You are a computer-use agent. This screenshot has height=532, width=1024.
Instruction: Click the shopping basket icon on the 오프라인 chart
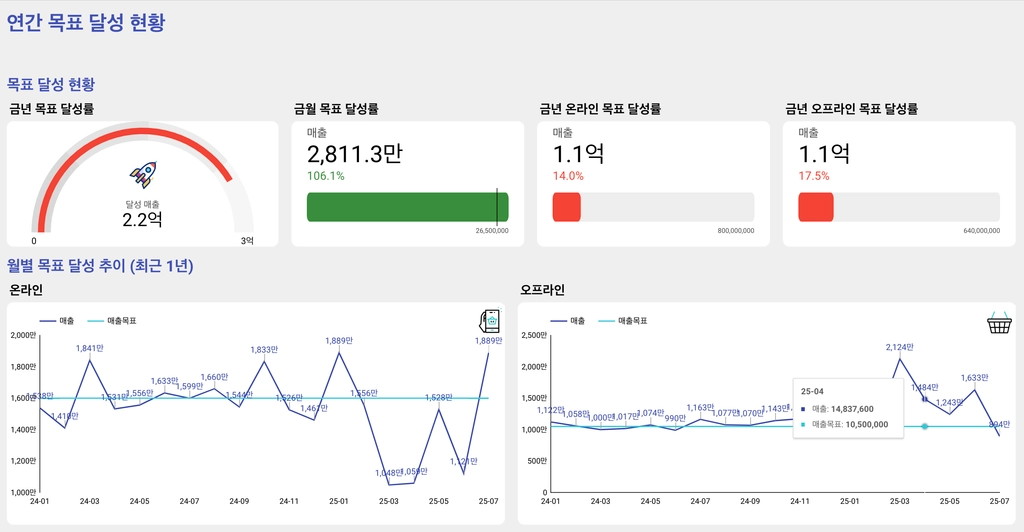point(999,322)
